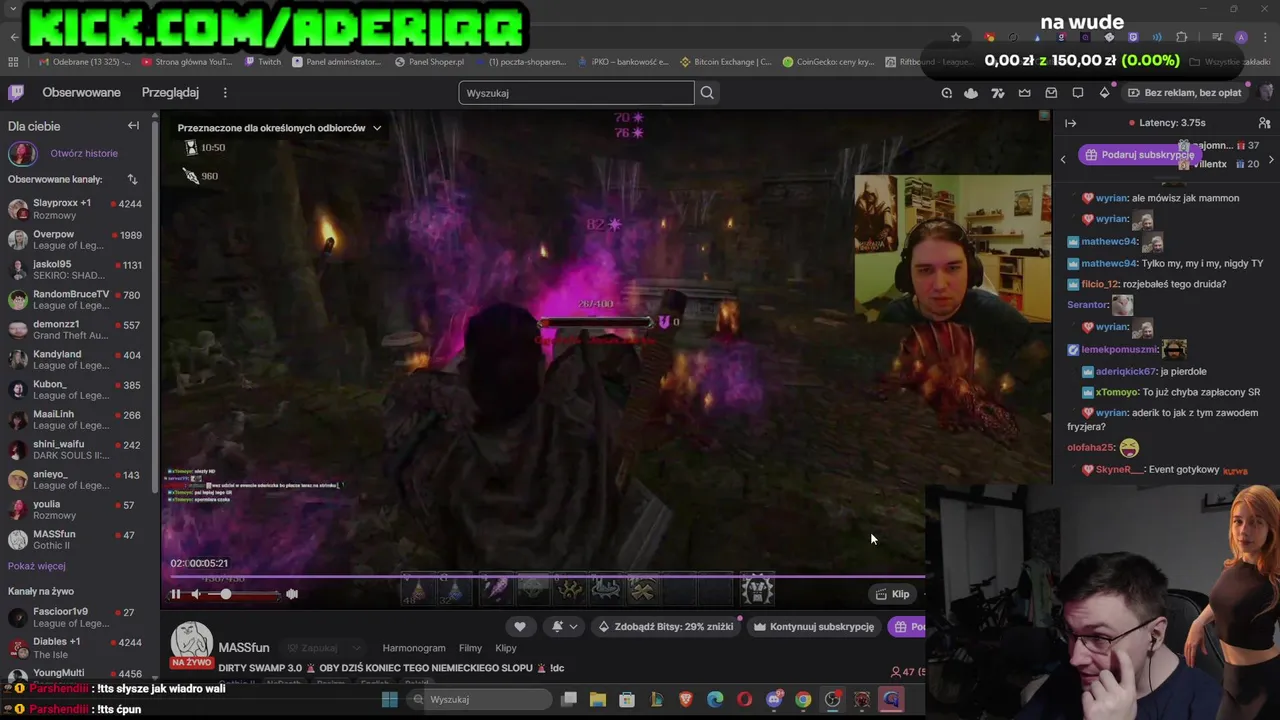This screenshot has height=720, width=1280.
Task: Open Discord from the taskbar
Action: point(774,699)
